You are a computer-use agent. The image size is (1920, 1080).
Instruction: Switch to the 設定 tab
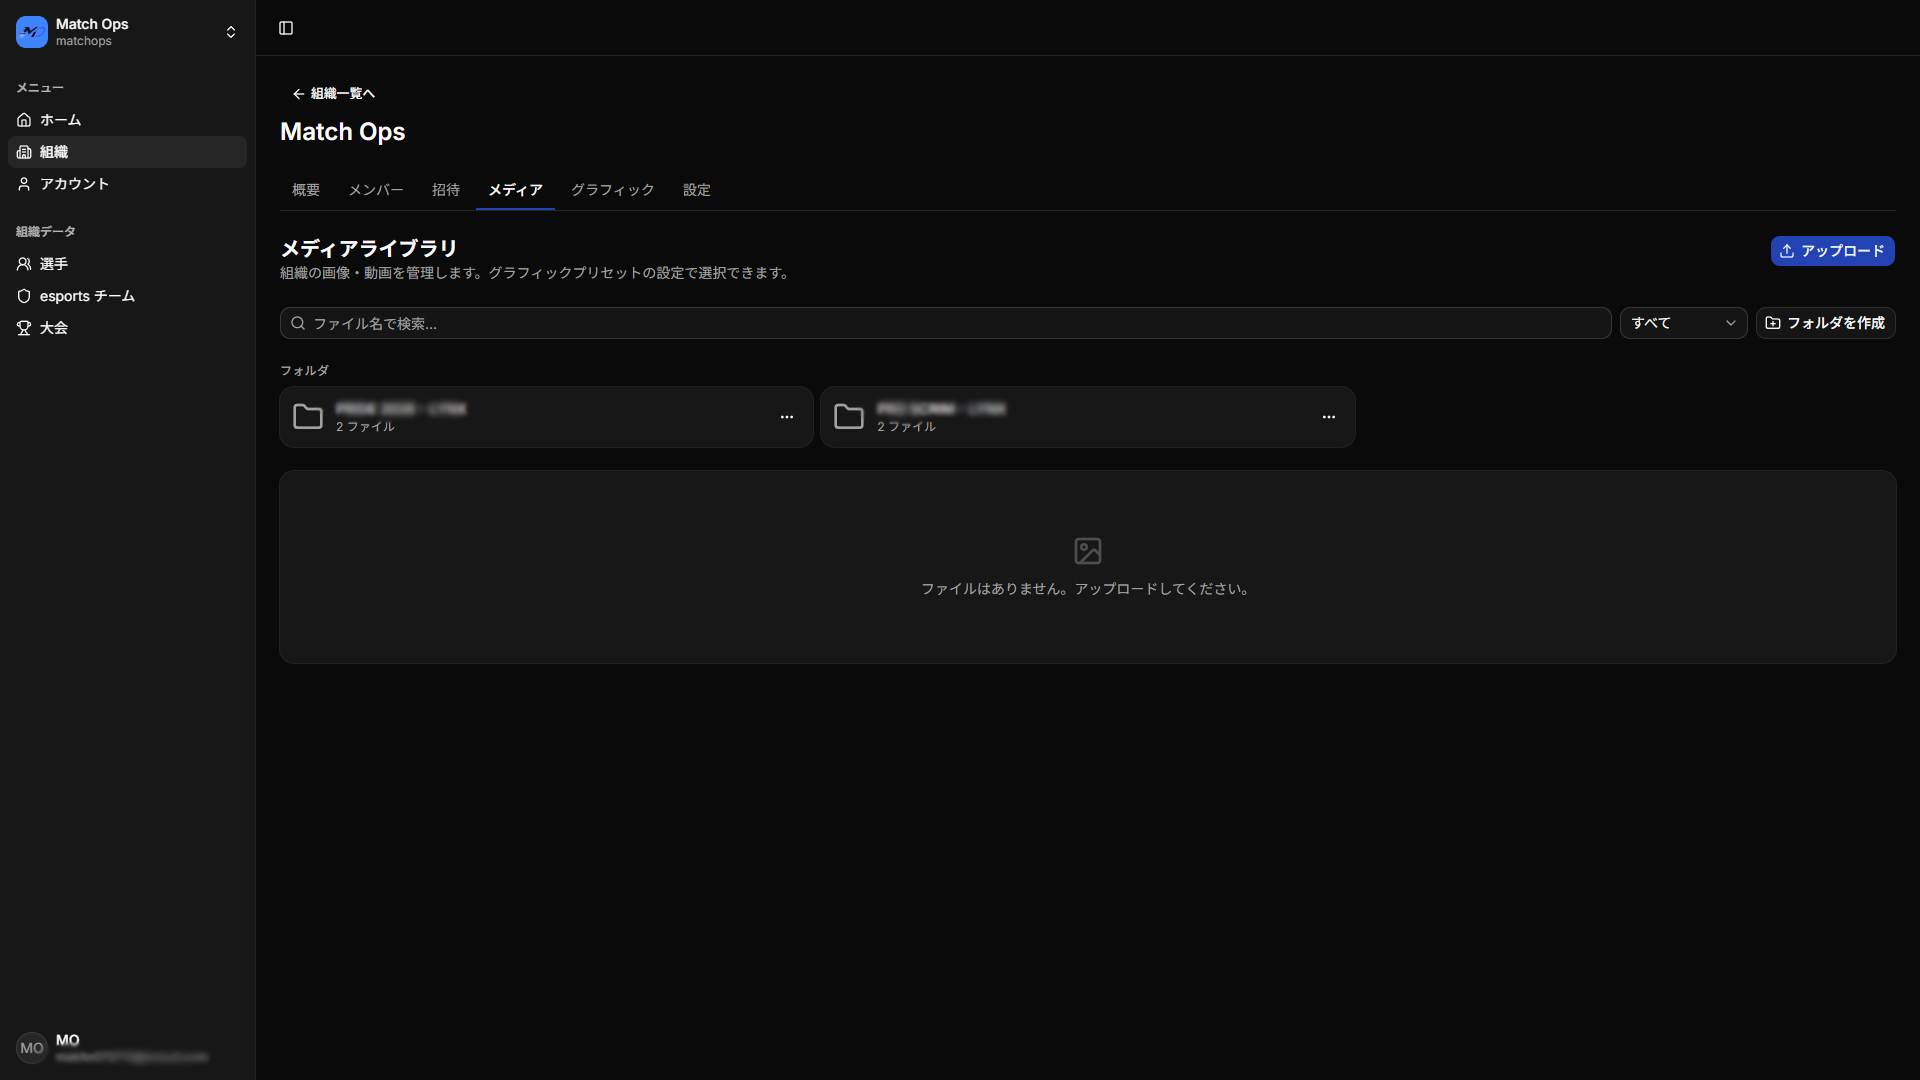click(x=697, y=190)
